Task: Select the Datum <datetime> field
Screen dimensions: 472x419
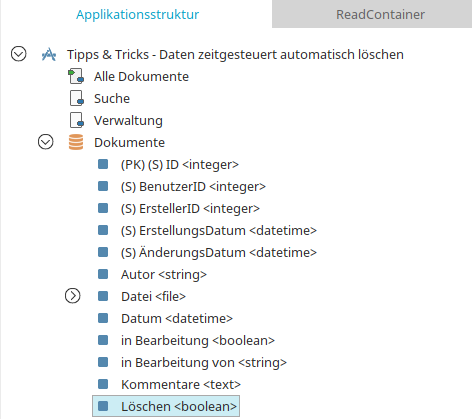Action: (x=177, y=318)
